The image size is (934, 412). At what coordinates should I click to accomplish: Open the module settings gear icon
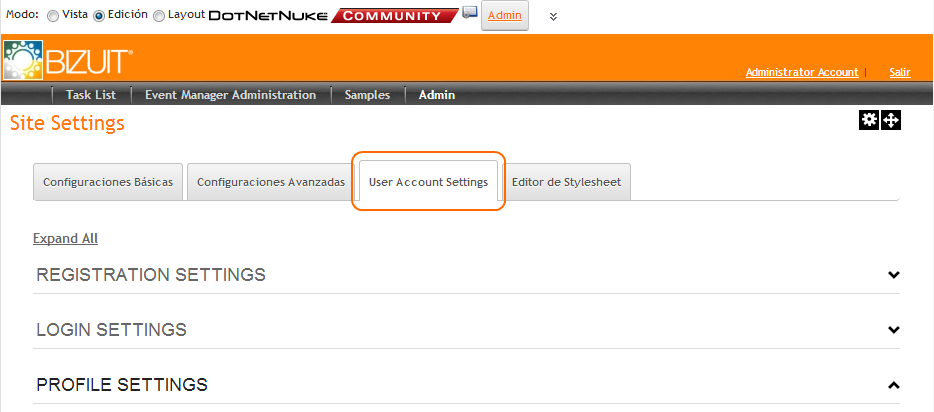869,120
